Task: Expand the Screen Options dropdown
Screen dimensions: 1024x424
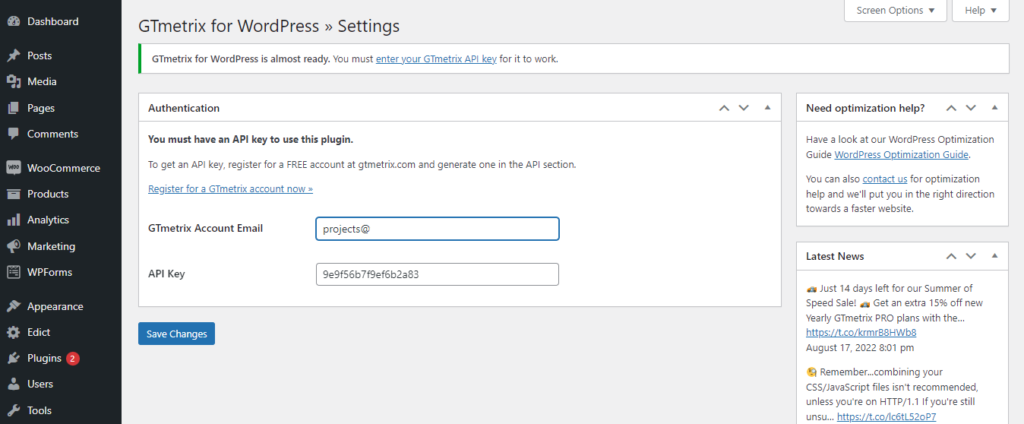Action: tap(895, 10)
